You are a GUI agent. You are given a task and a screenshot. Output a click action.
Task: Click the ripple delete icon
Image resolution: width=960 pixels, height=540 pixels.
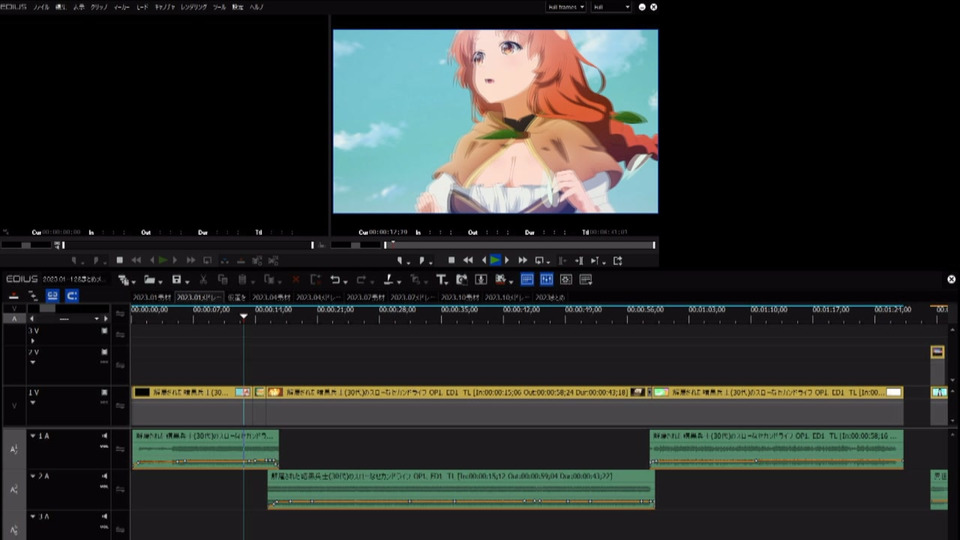pos(316,280)
